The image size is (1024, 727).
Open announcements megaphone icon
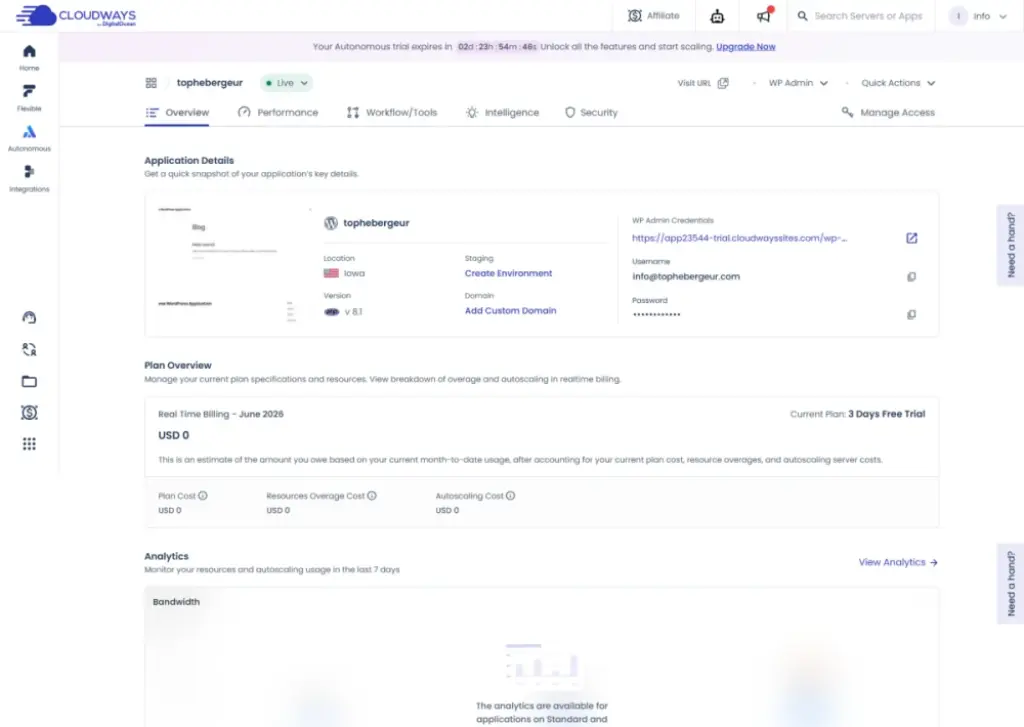(x=763, y=15)
